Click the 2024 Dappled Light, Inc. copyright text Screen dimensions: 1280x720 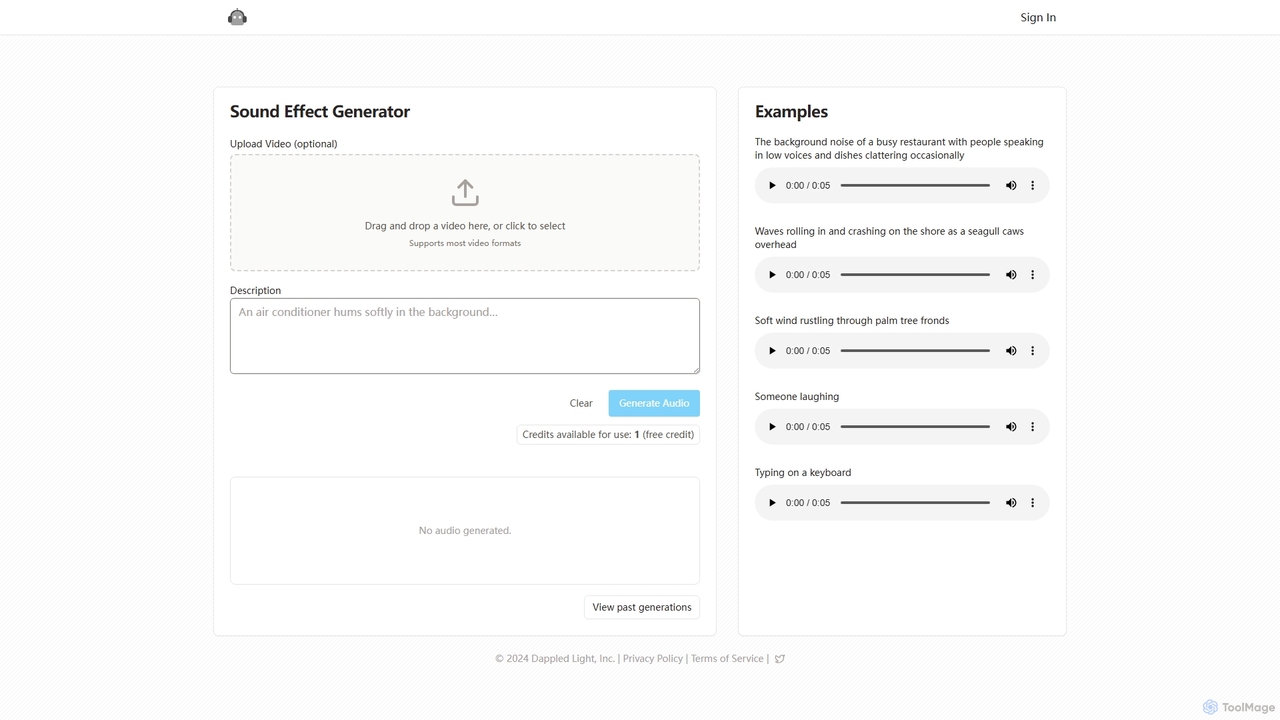coord(555,659)
